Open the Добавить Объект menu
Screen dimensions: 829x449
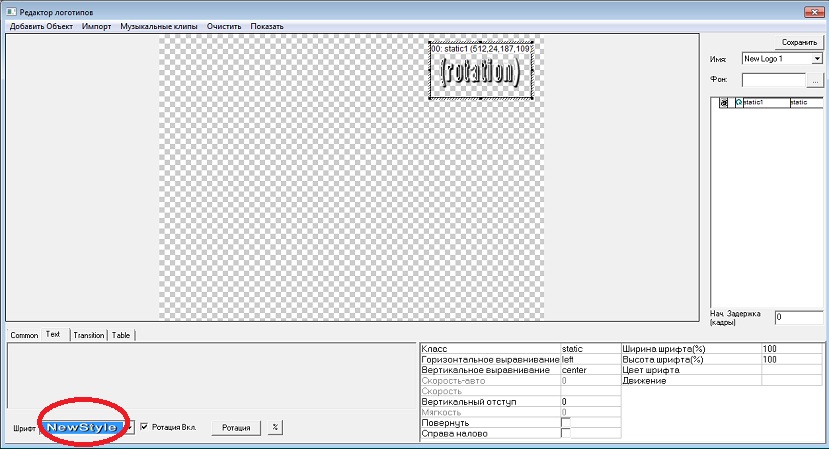click(x=40, y=25)
